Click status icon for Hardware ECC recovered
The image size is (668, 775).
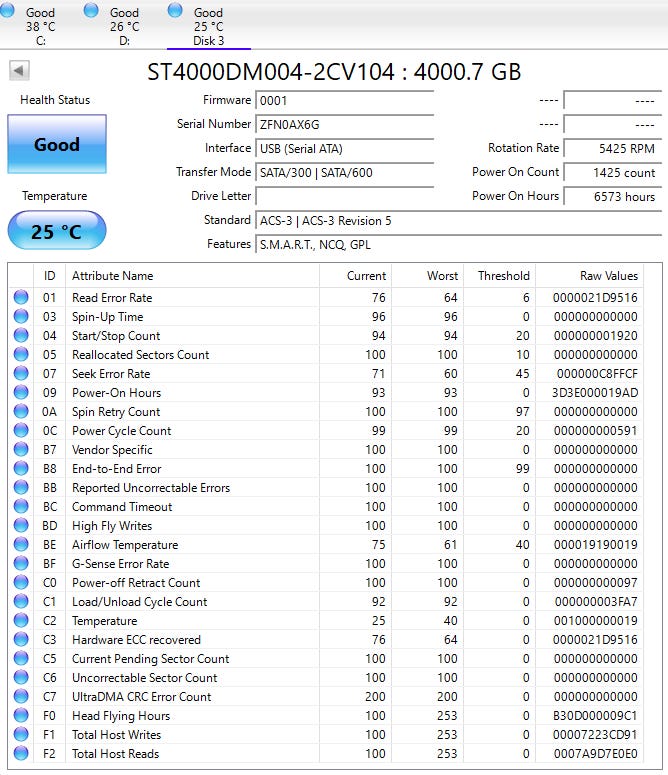pyautogui.click(x=21, y=639)
